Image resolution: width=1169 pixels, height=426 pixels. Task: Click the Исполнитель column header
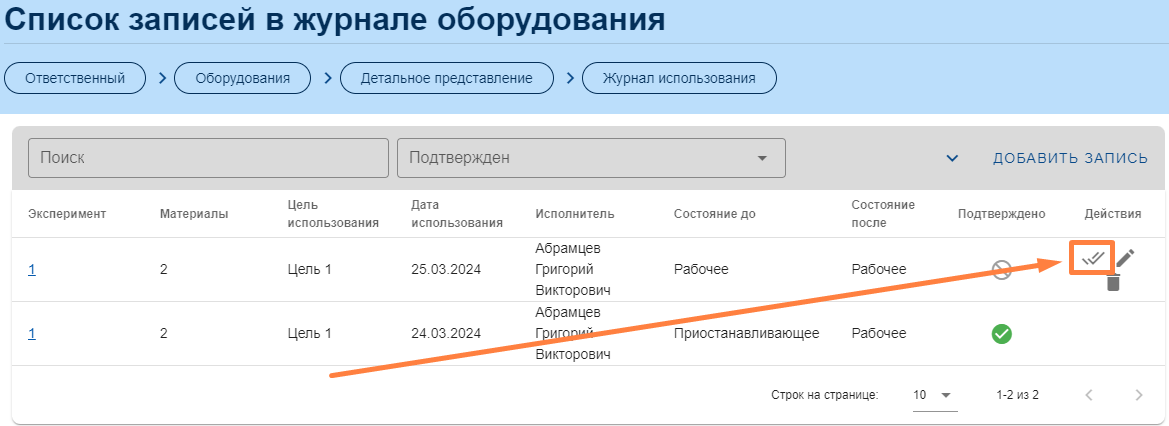[574, 214]
